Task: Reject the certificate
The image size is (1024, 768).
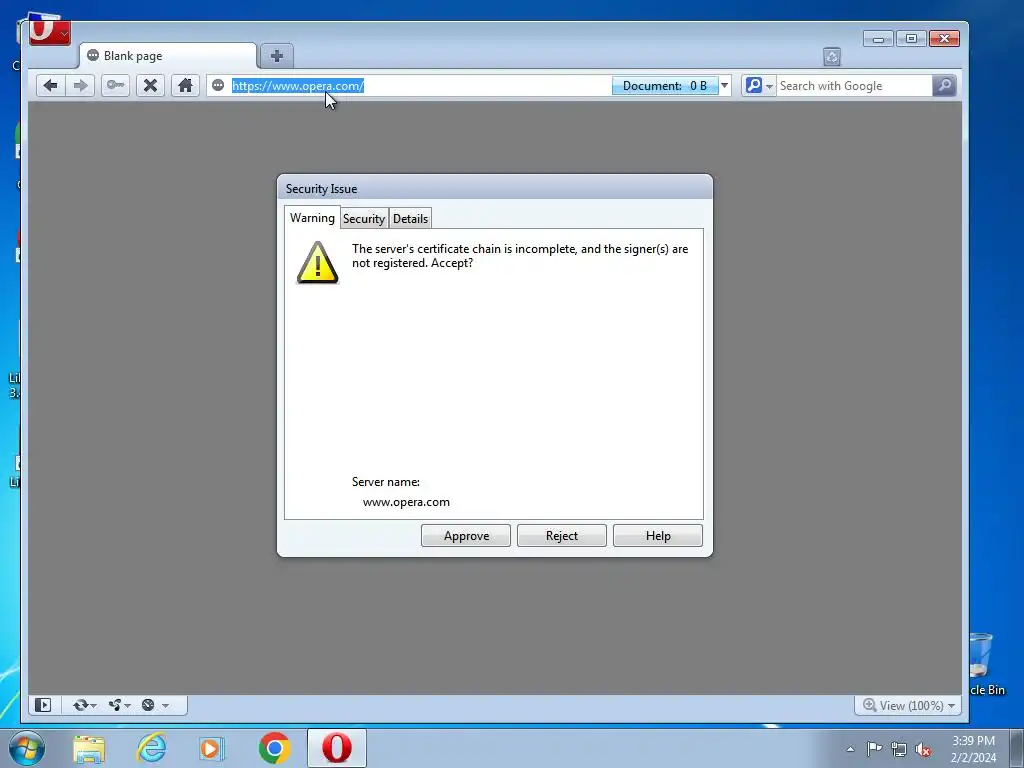Action: point(562,536)
